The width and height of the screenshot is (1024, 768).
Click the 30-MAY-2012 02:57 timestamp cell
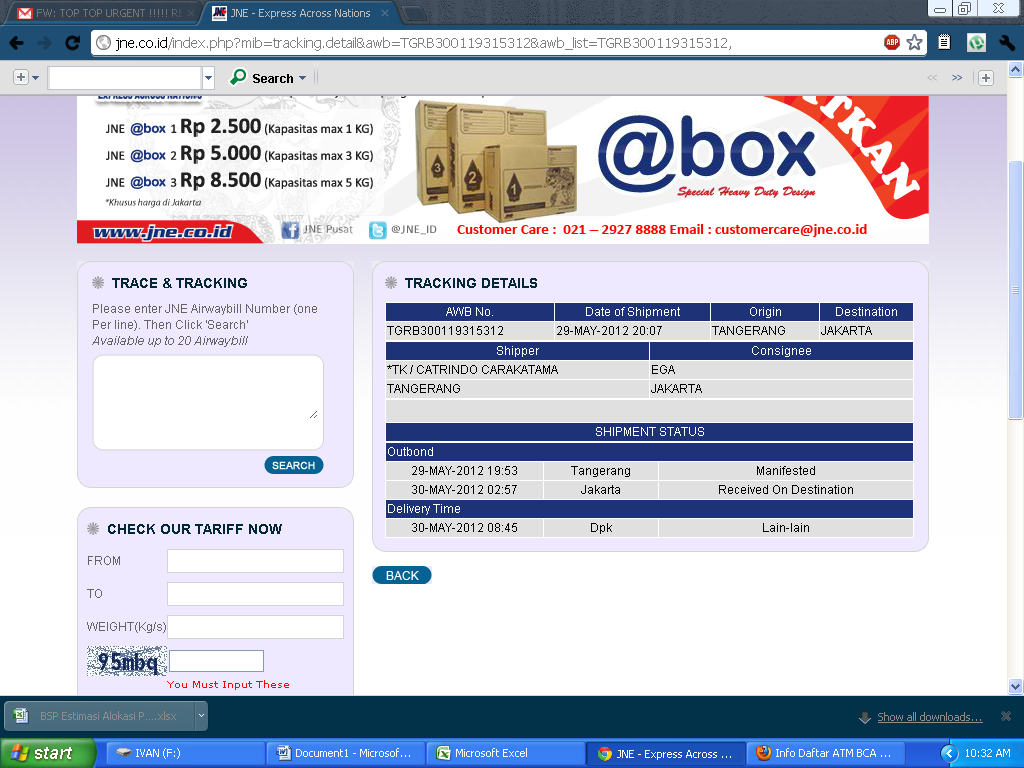464,490
